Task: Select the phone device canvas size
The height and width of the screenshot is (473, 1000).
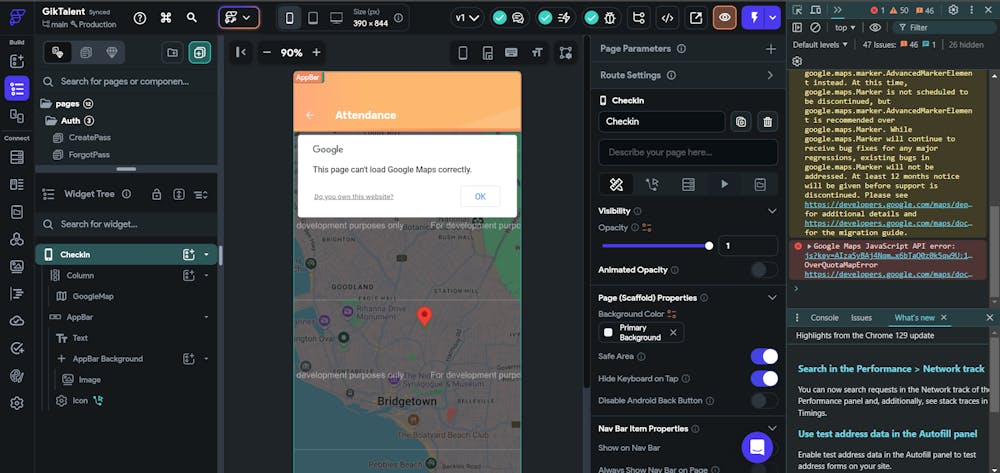Action: click(x=289, y=18)
